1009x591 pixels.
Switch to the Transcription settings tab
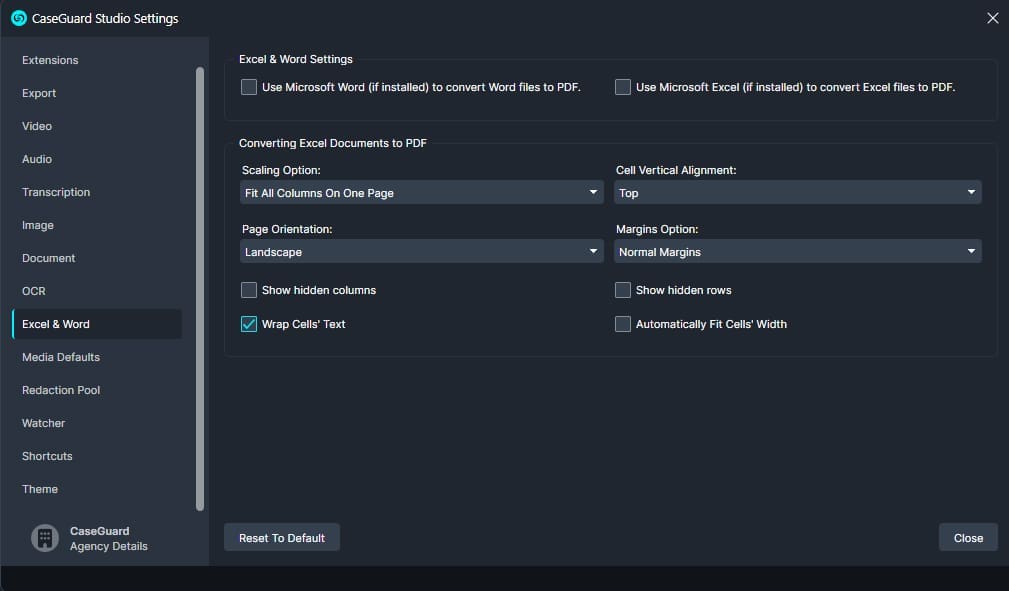[x=56, y=192]
